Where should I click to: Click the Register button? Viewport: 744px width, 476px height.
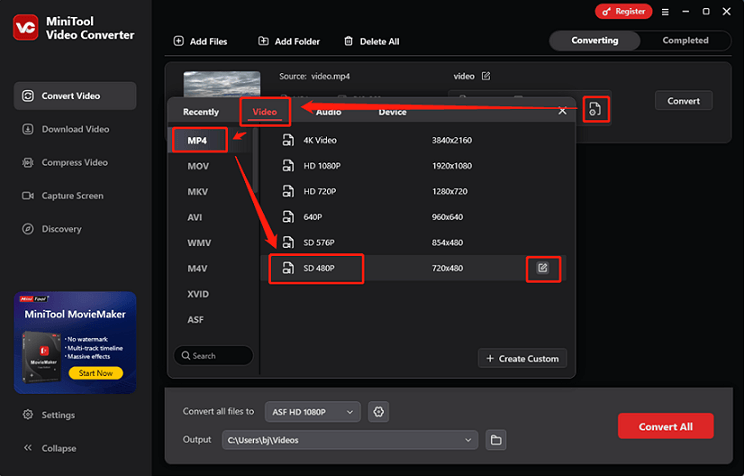coord(623,11)
